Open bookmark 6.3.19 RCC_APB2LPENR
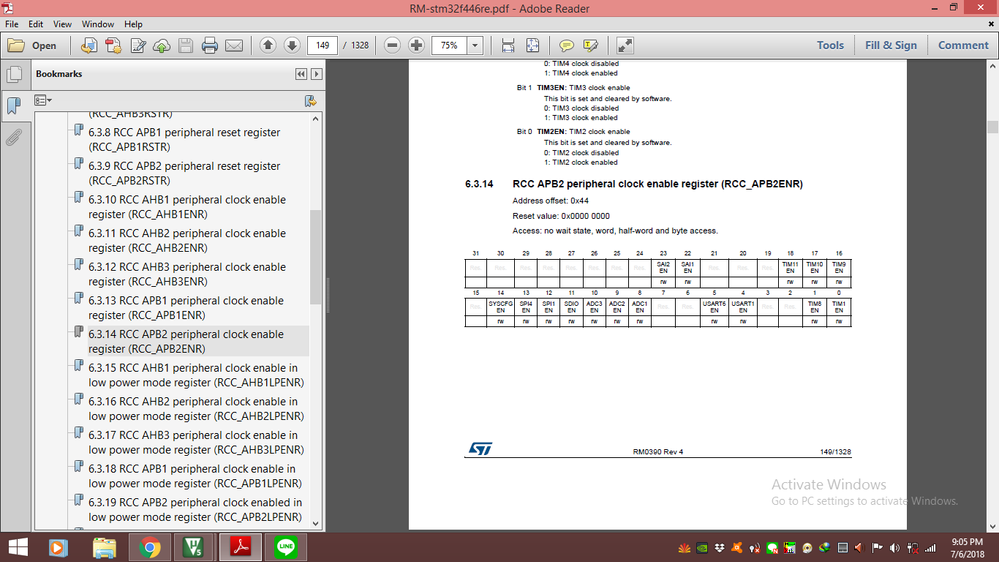 195,510
